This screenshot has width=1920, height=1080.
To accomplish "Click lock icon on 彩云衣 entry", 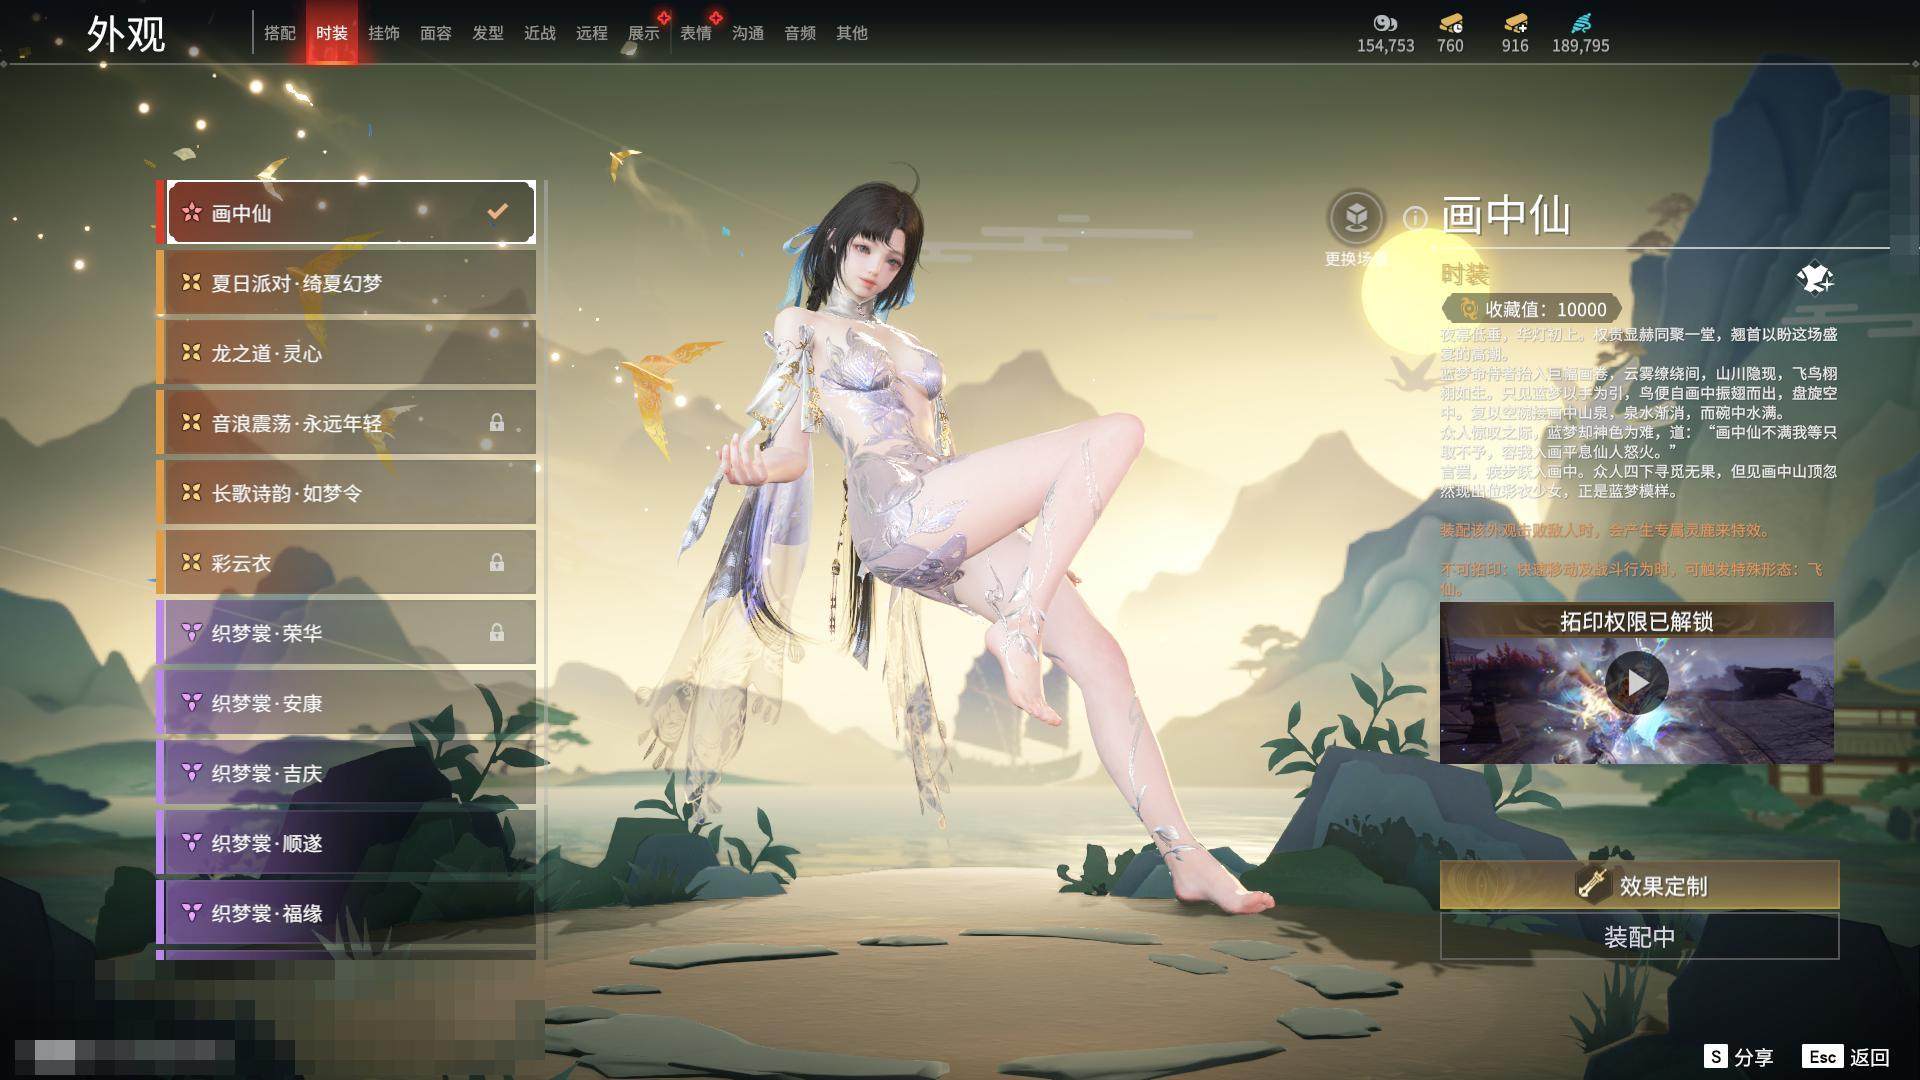I will click(496, 563).
